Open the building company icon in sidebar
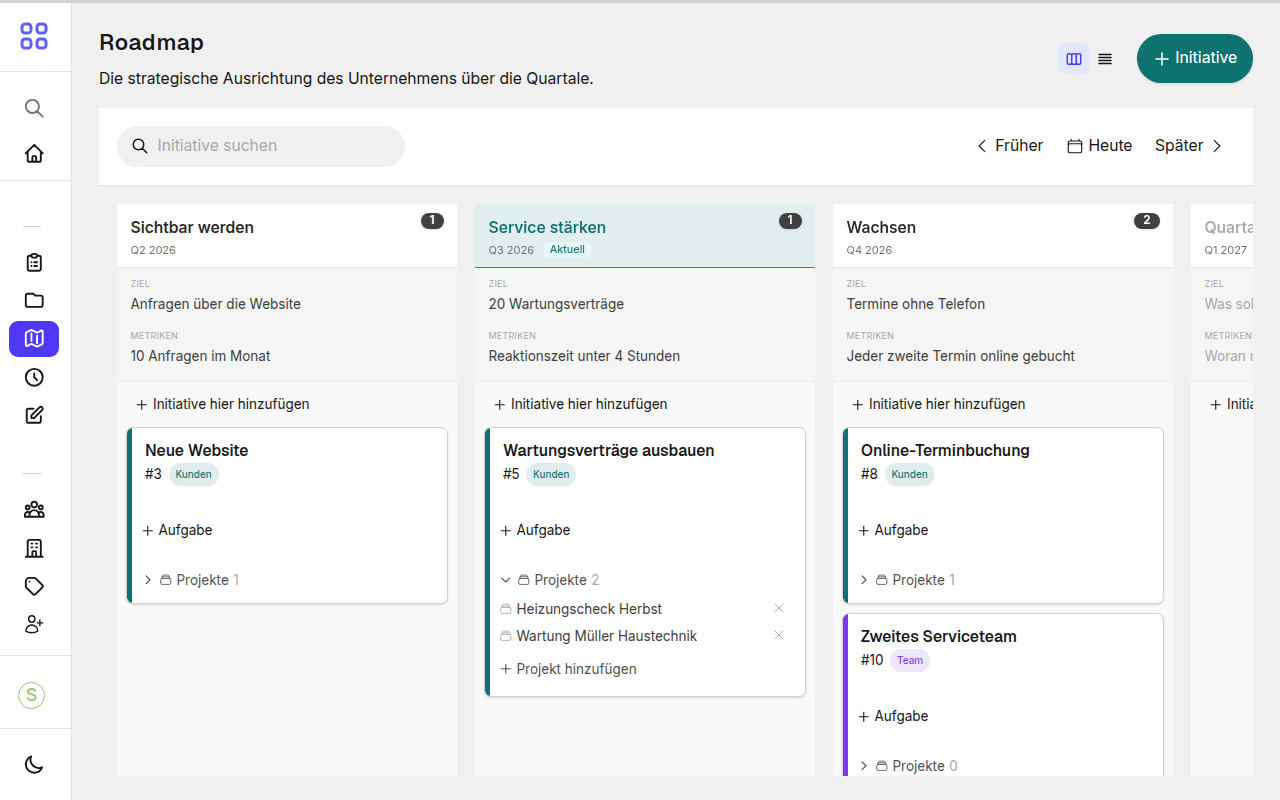The image size is (1280, 800). [34, 548]
